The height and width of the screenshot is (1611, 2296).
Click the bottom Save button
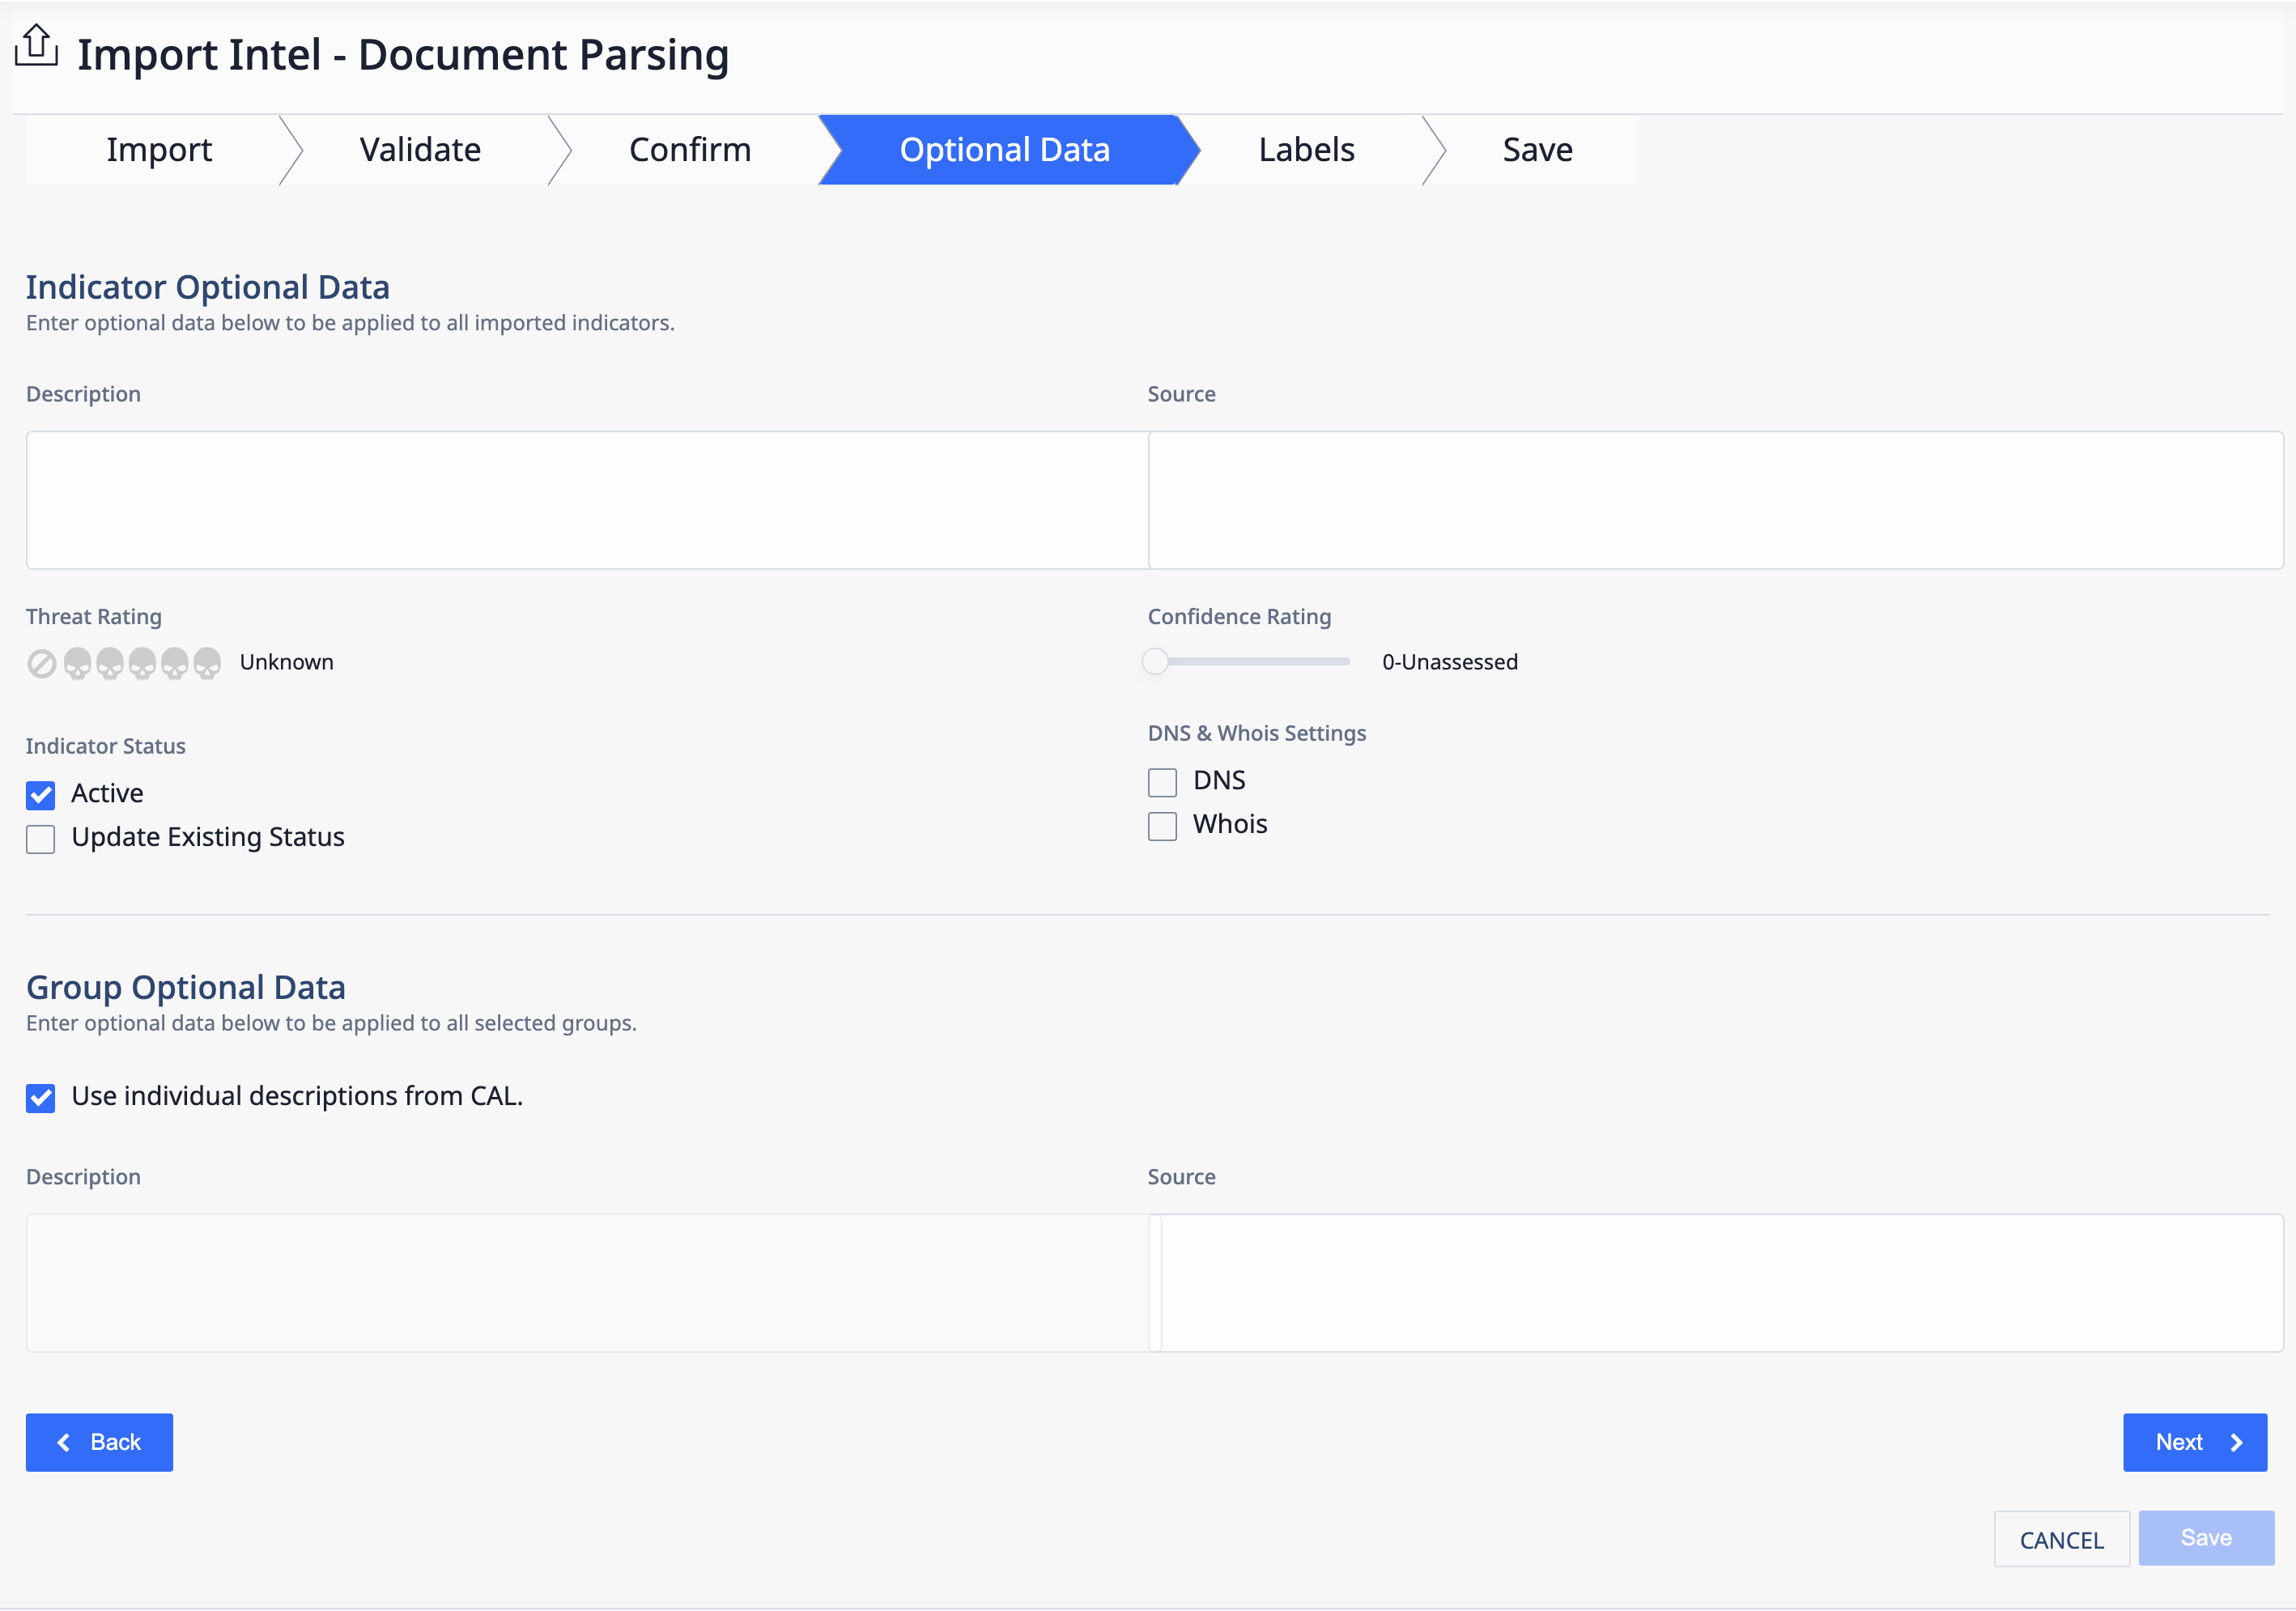coord(2206,1538)
